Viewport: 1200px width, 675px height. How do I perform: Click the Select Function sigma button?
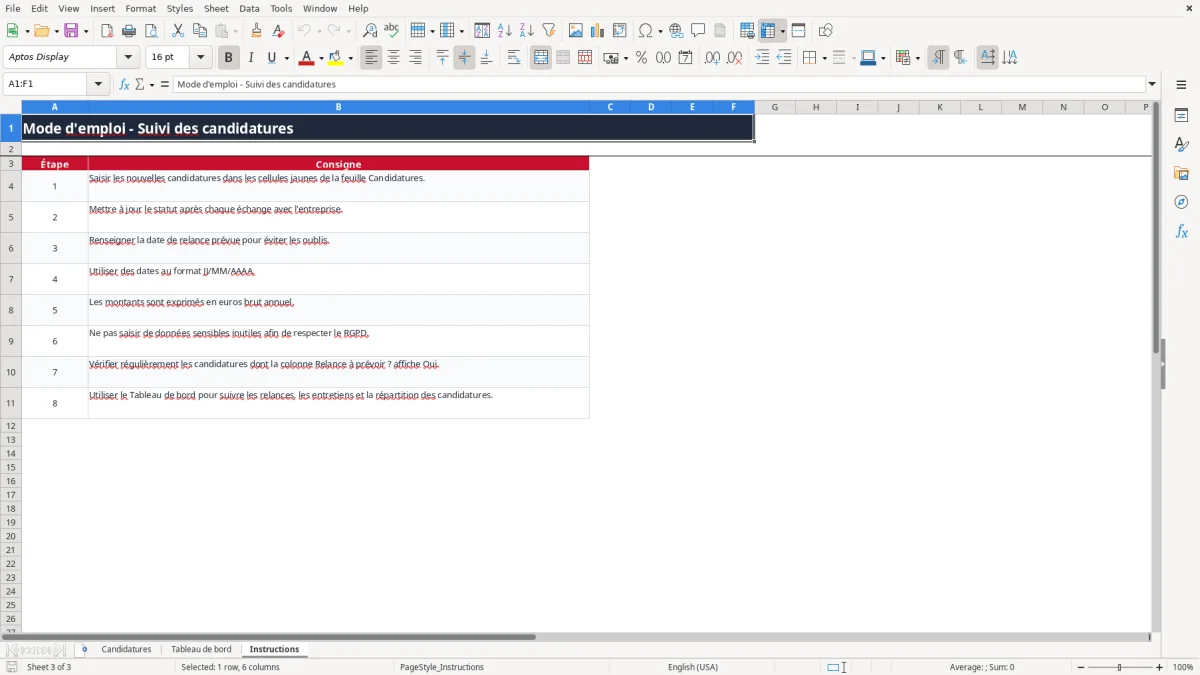[140, 84]
